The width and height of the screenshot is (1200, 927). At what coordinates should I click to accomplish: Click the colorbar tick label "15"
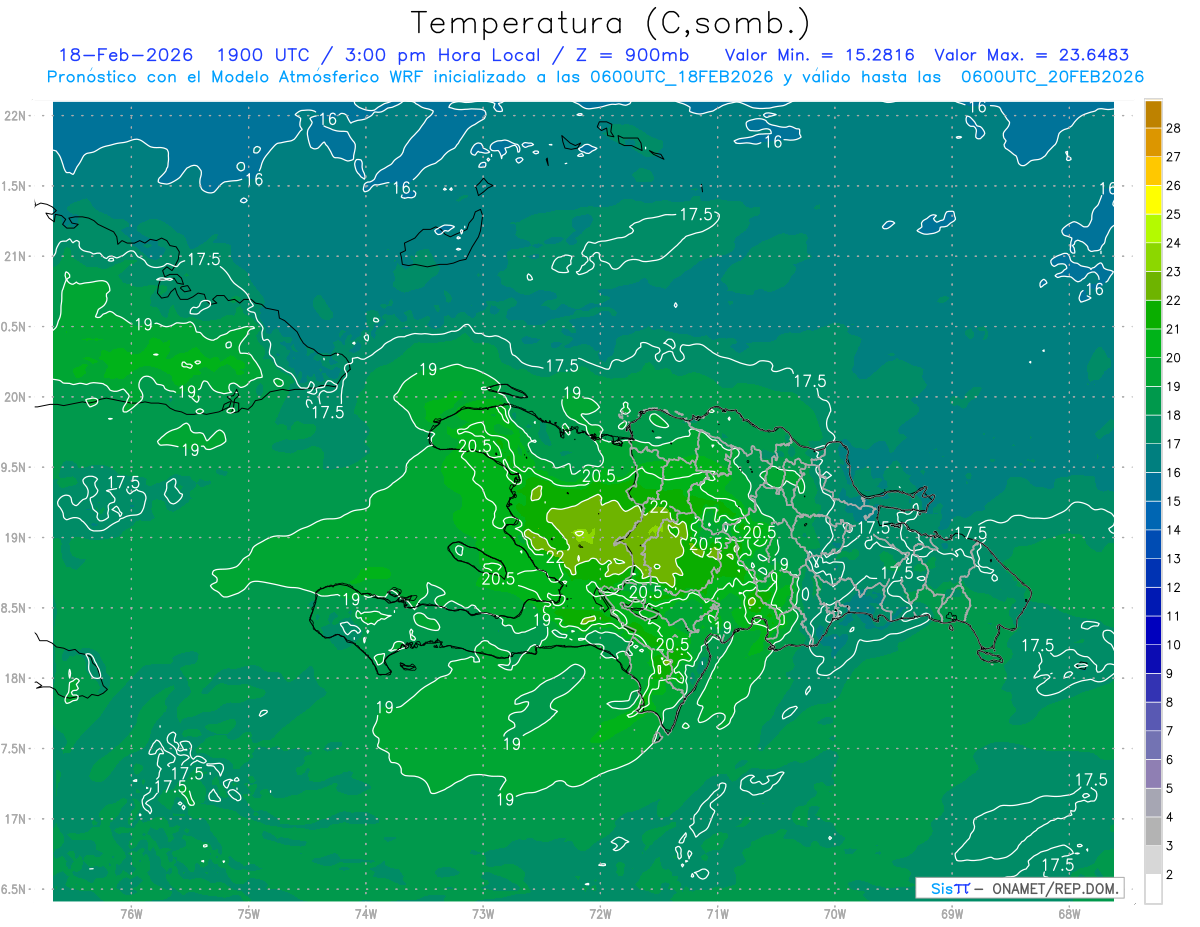tap(1174, 501)
